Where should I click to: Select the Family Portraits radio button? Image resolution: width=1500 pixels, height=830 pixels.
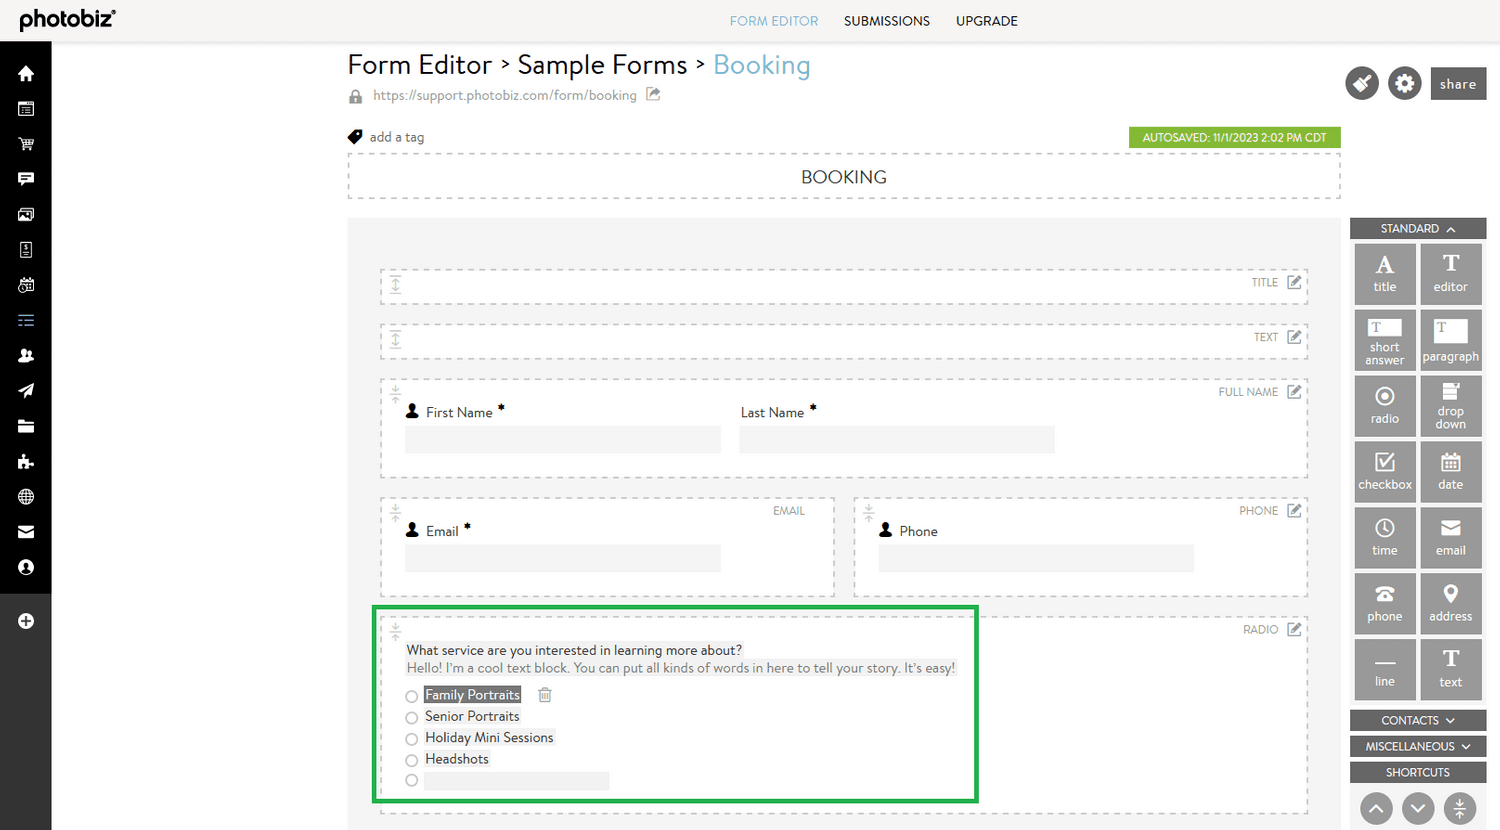coord(411,695)
